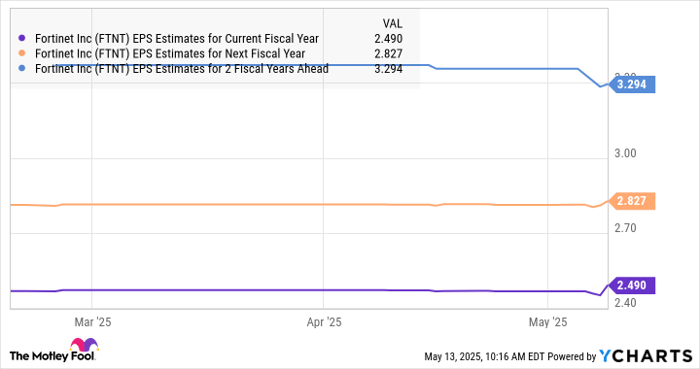700x369 pixels.
Task: Select the EPS Estimates for 2 Fiscal Years Ahead label
Action: pos(182,69)
